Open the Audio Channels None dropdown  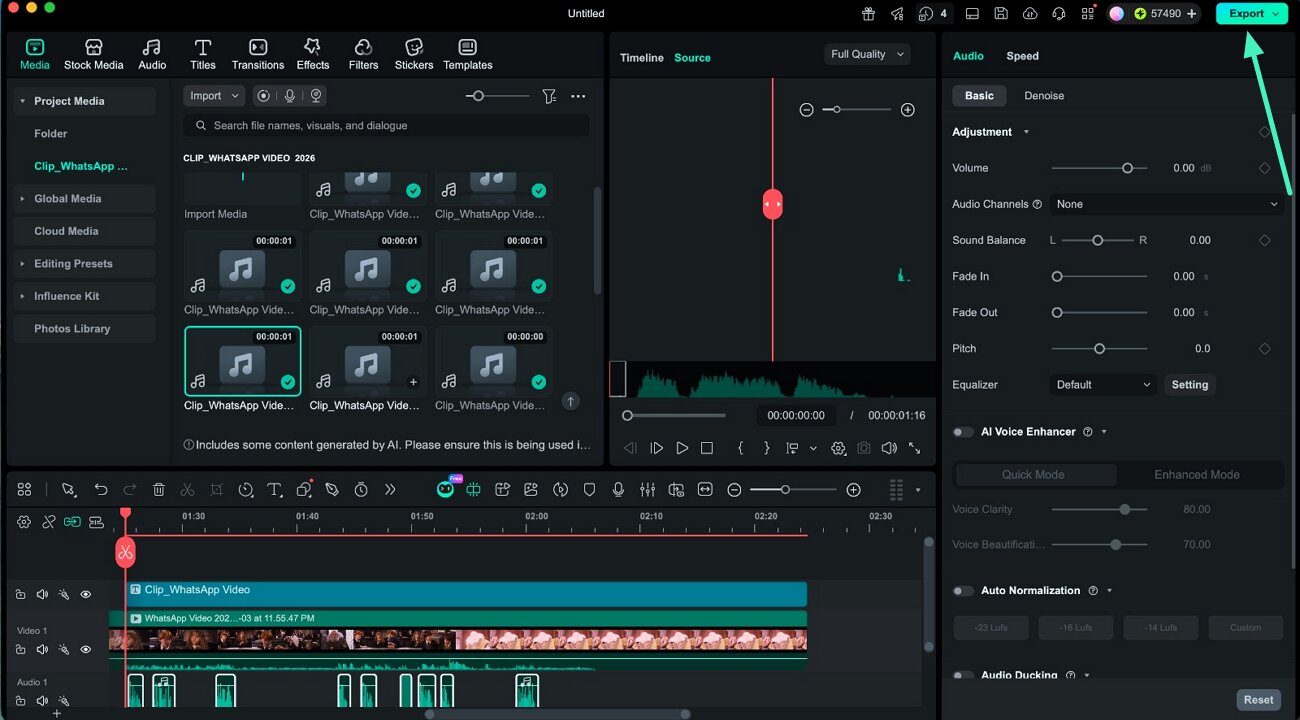coord(1167,204)
